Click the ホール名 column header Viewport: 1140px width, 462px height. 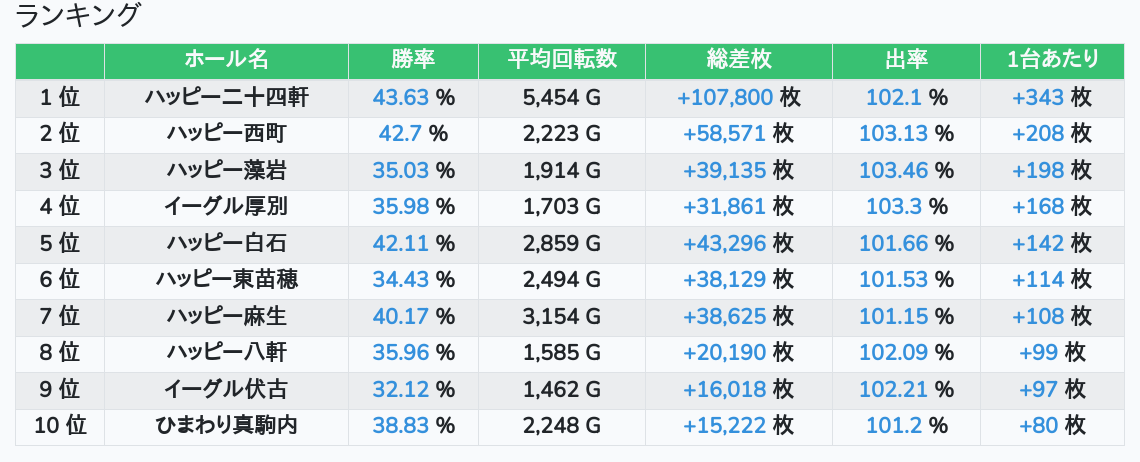pos(226,60)
